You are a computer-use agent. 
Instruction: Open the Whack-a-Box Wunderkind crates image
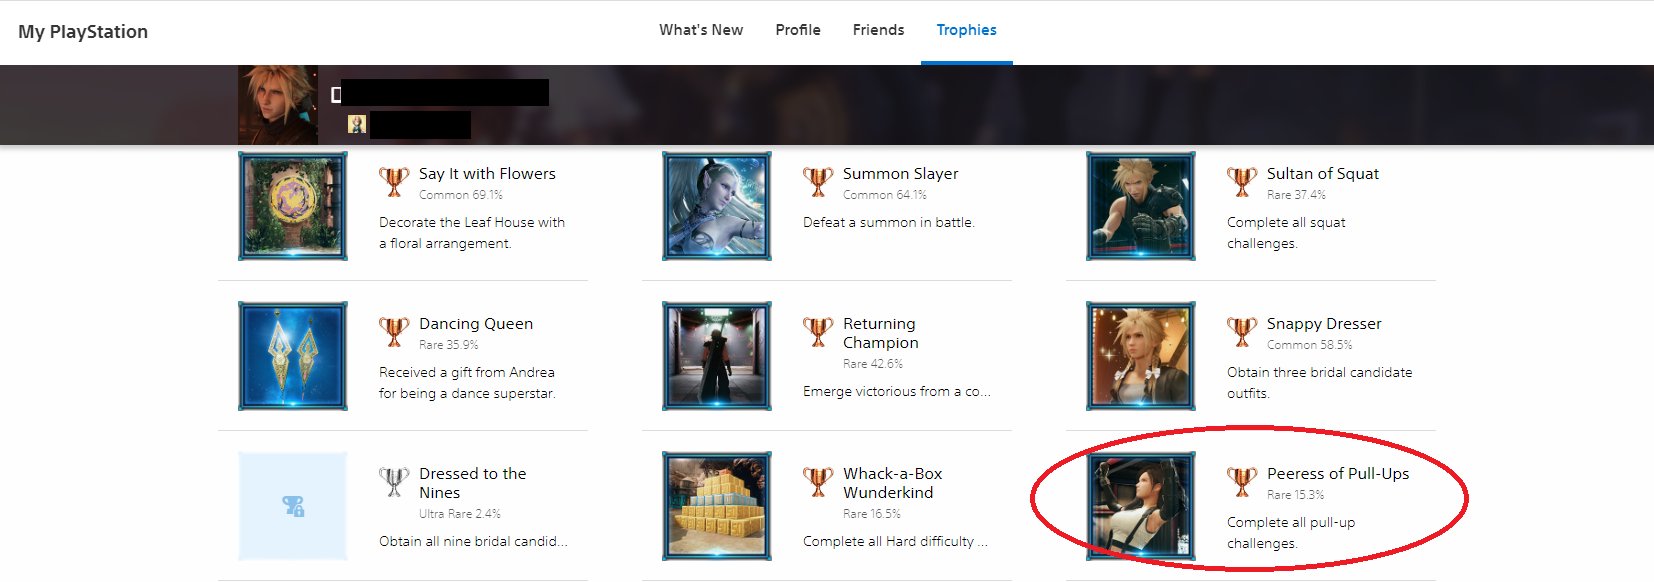(717, 506)
